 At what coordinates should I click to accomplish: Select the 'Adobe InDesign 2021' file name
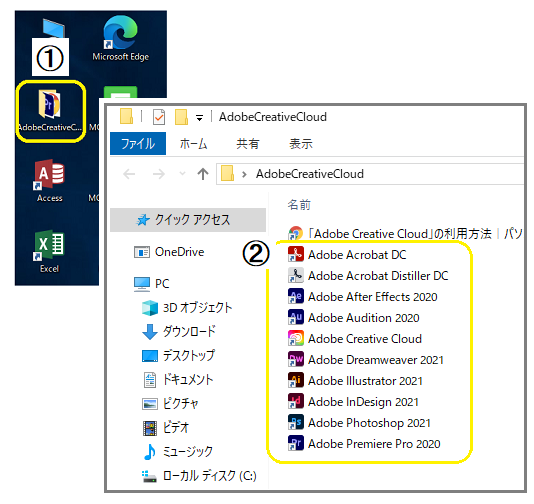[x=363, y=402]
